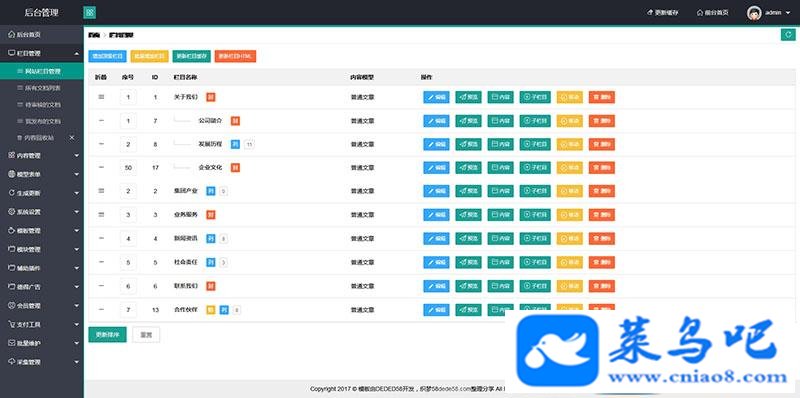Click yellow move button for 业务服务
Image resolution: width=800 pixels, height=398 pixels.
pyautogui.click(x=569, y=214)
